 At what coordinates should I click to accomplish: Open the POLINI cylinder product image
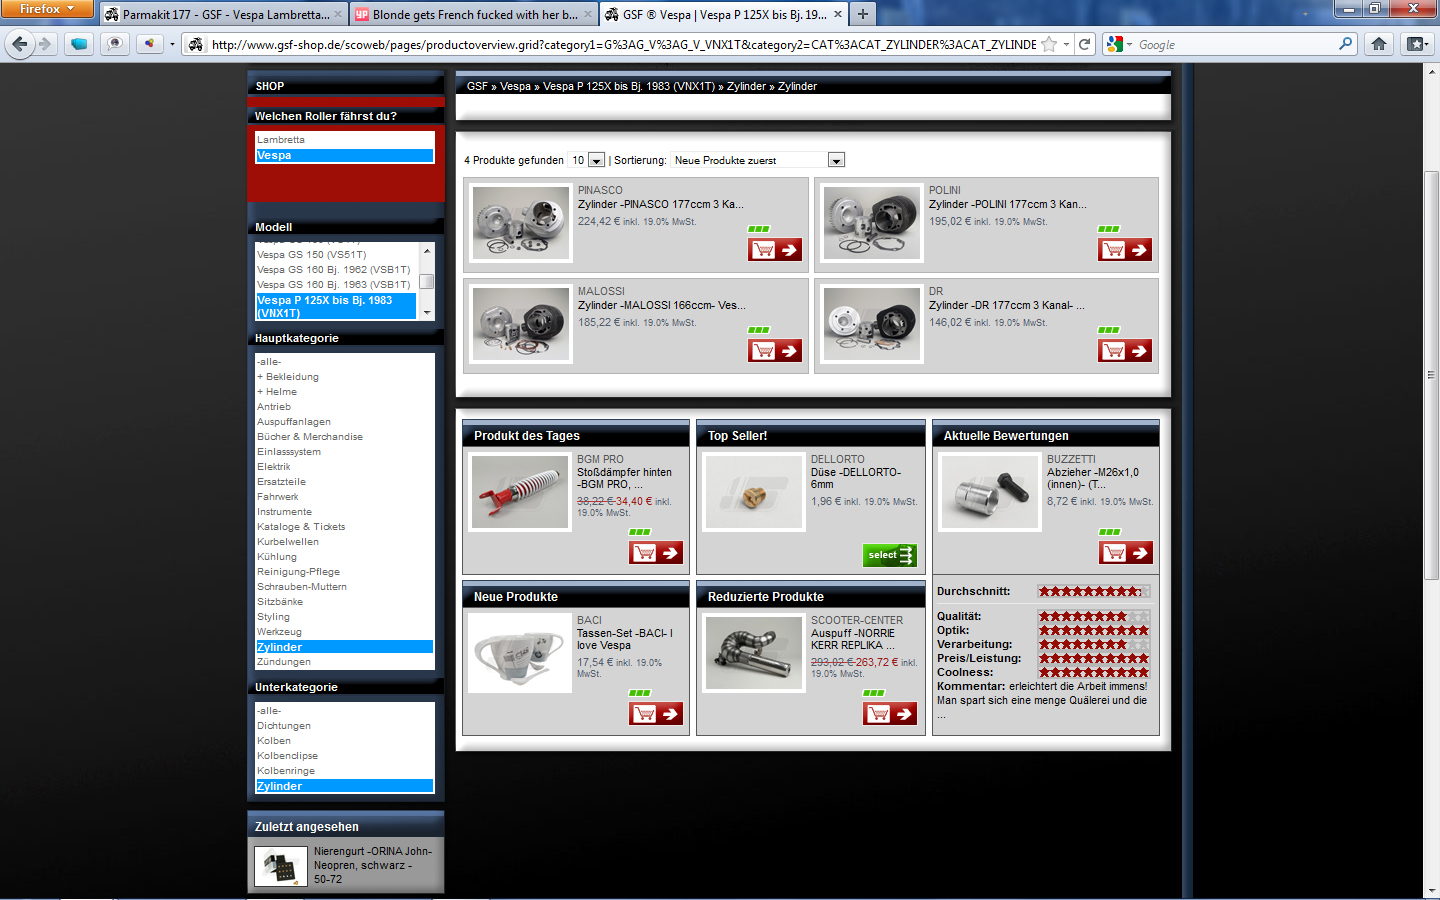[x=872, y=224]
